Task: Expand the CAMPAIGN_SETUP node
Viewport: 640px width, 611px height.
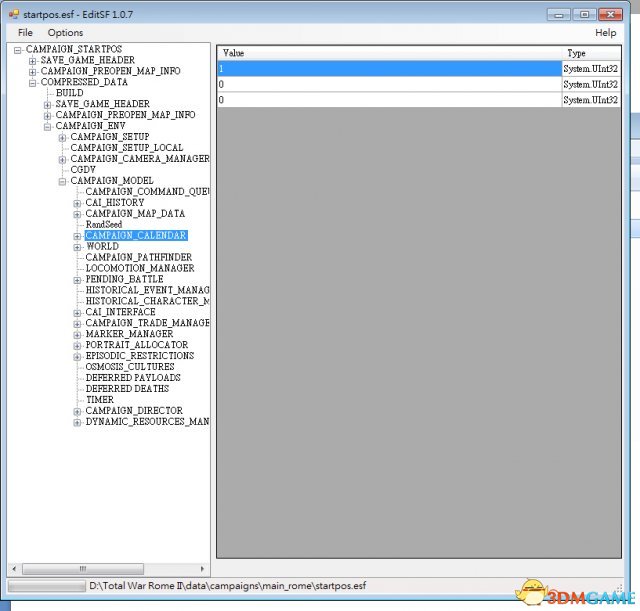Action: (62, 137)
